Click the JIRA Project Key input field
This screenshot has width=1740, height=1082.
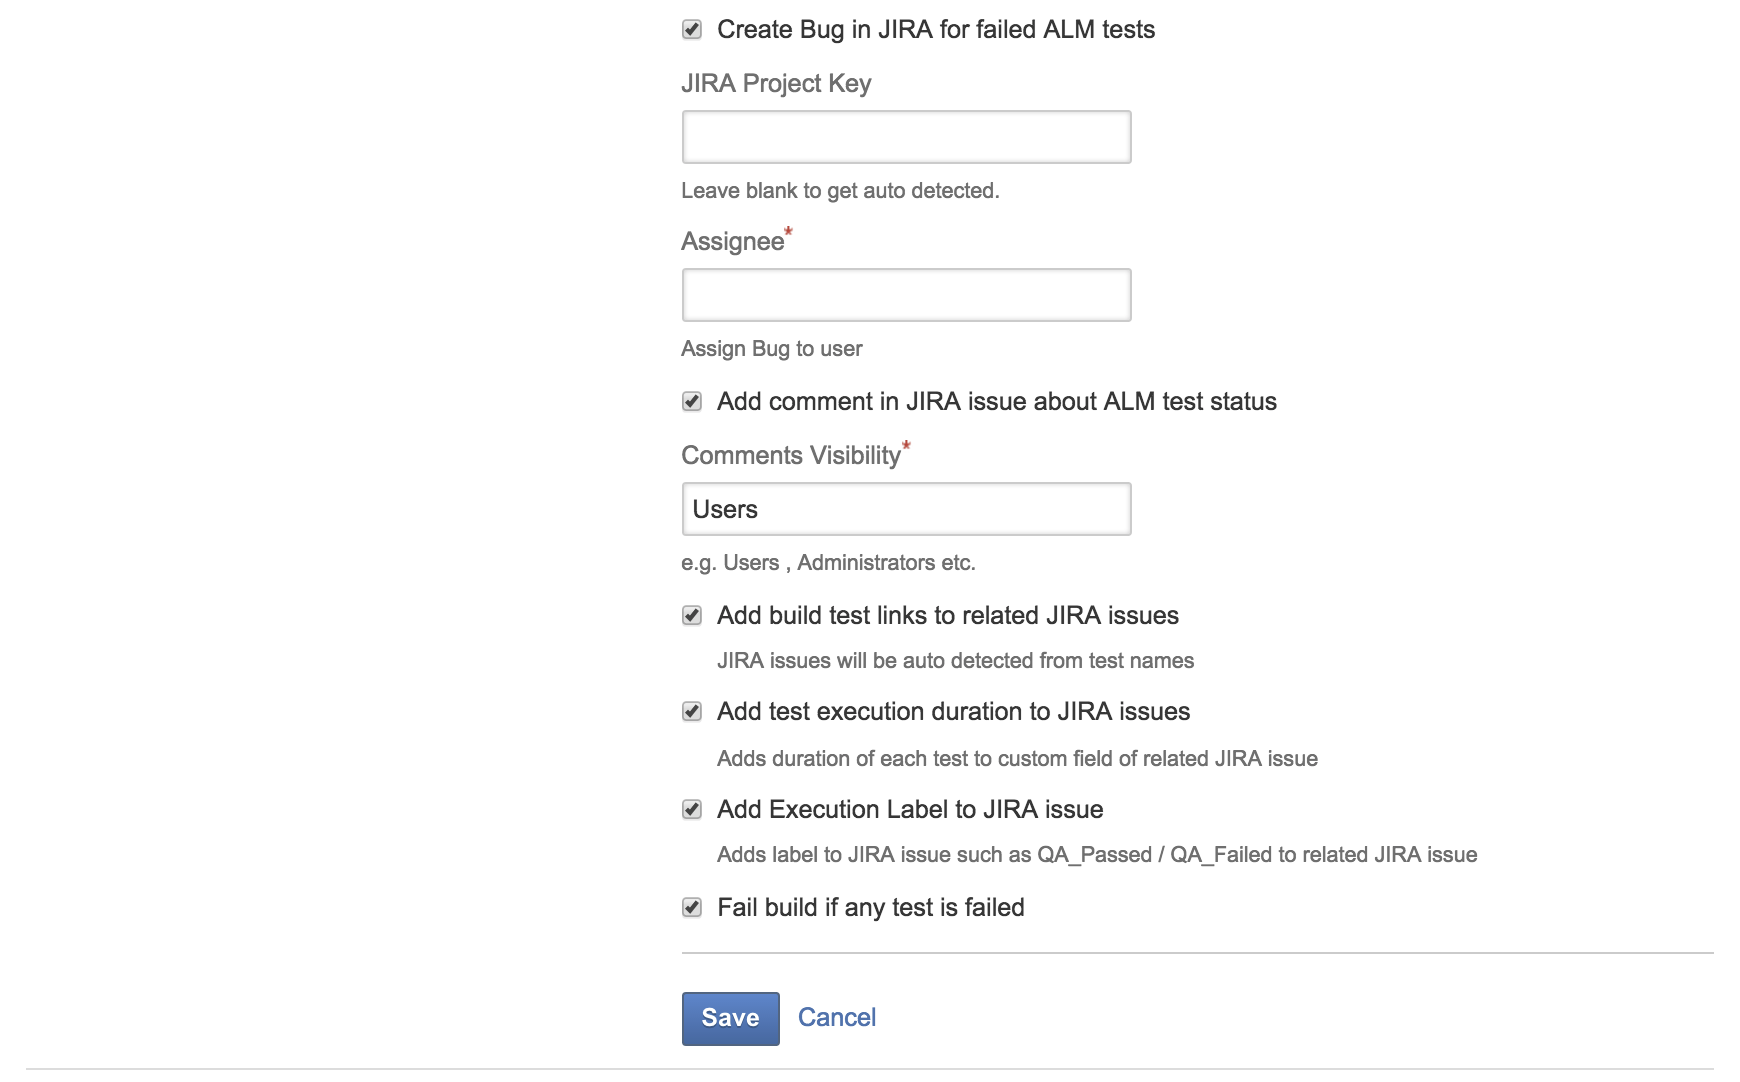pyautogui.click(x=906, y=137)
